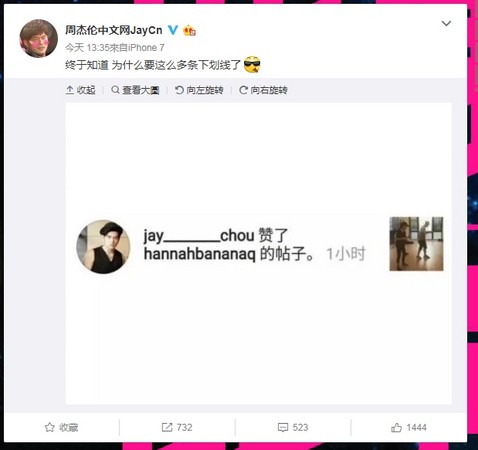
Task: Open the 周杰伦中文网JayCn username link
Action: click(x=114, y=30)
